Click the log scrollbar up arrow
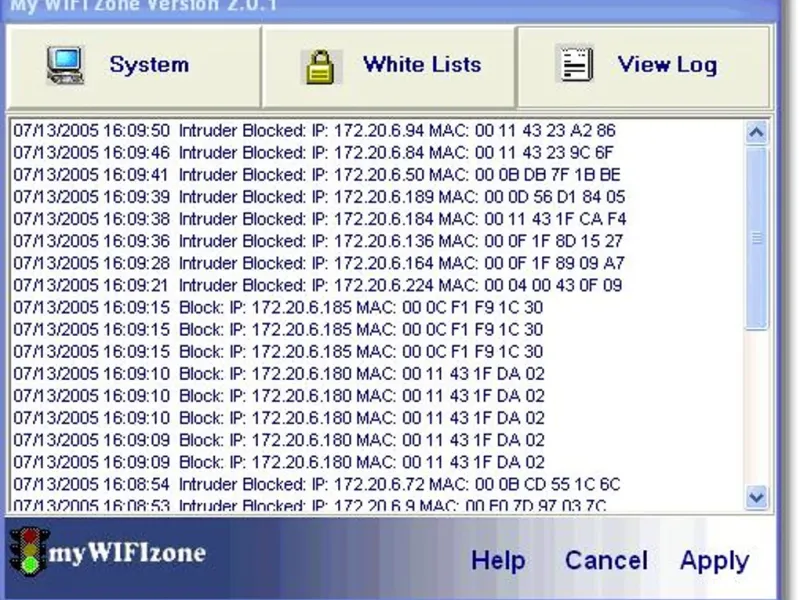 click(x=756, y=133)
